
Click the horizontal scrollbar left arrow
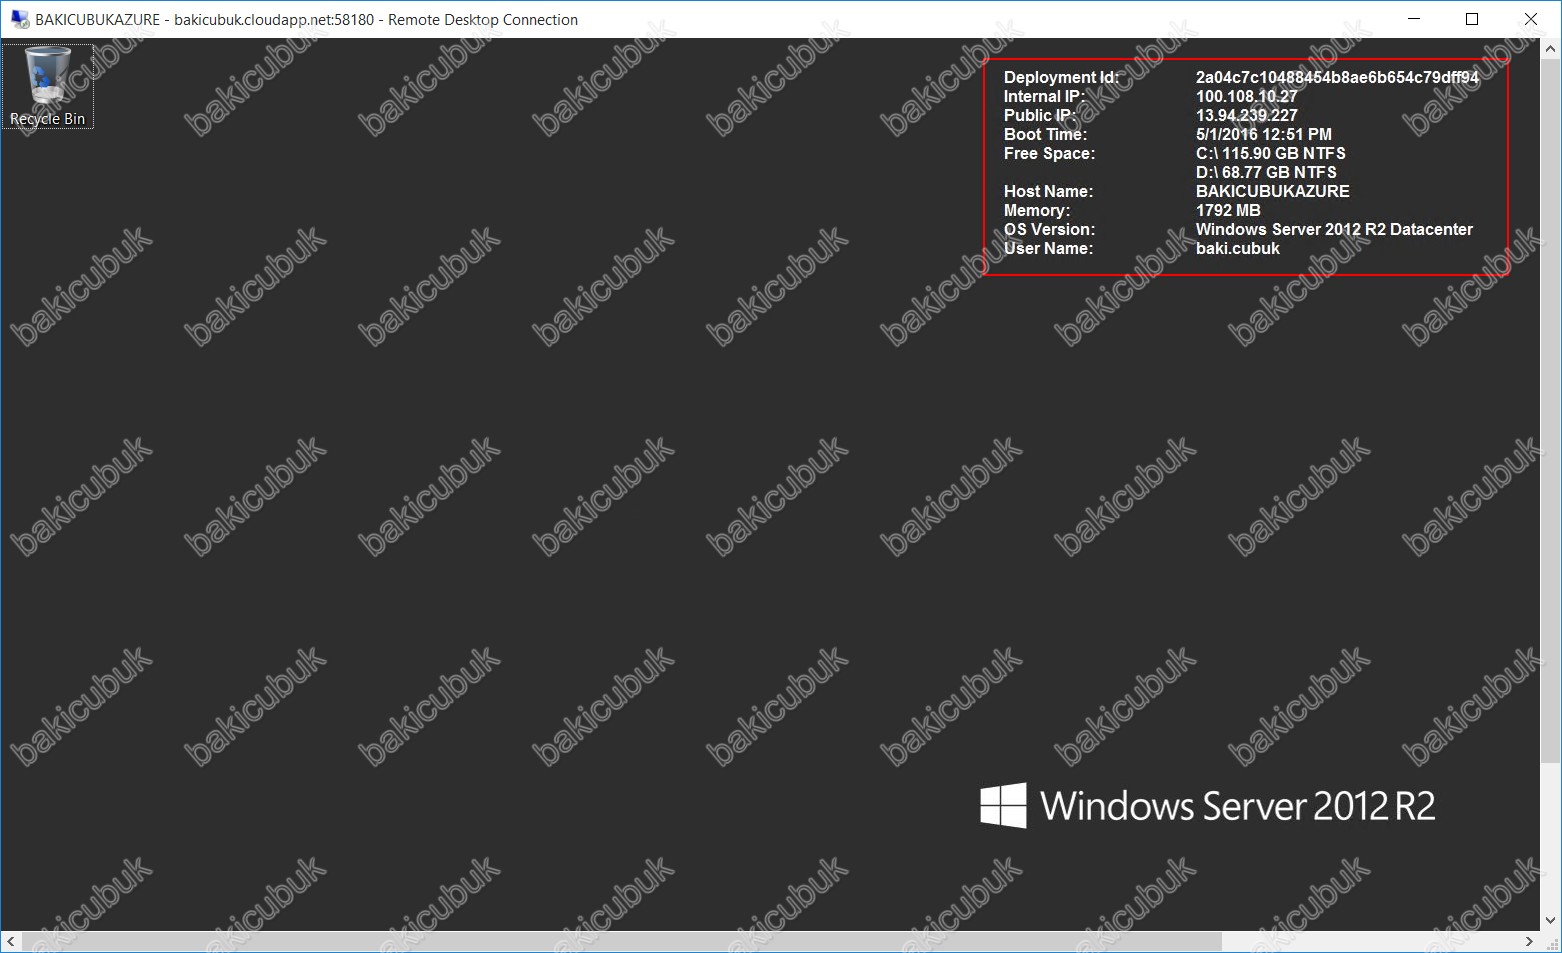point(10,941)
